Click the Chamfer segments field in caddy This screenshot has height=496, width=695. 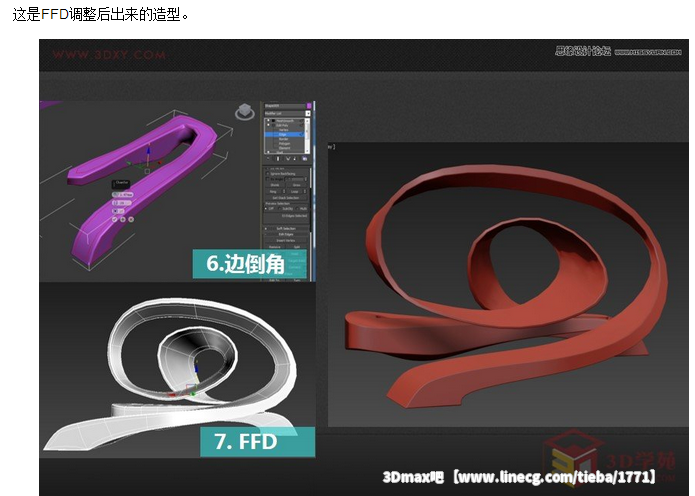(122, 203)
